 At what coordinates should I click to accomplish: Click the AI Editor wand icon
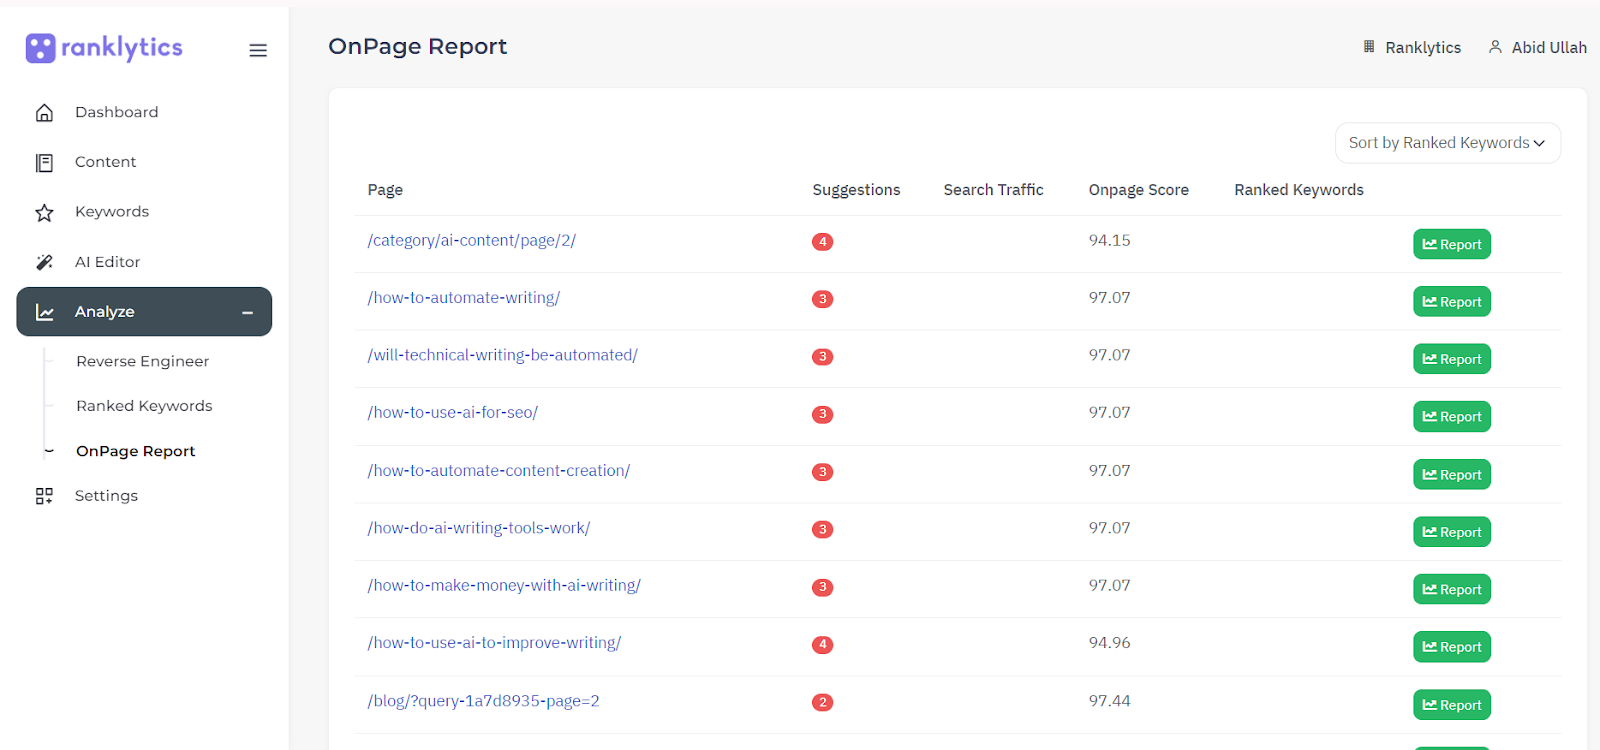click(44, 262)
